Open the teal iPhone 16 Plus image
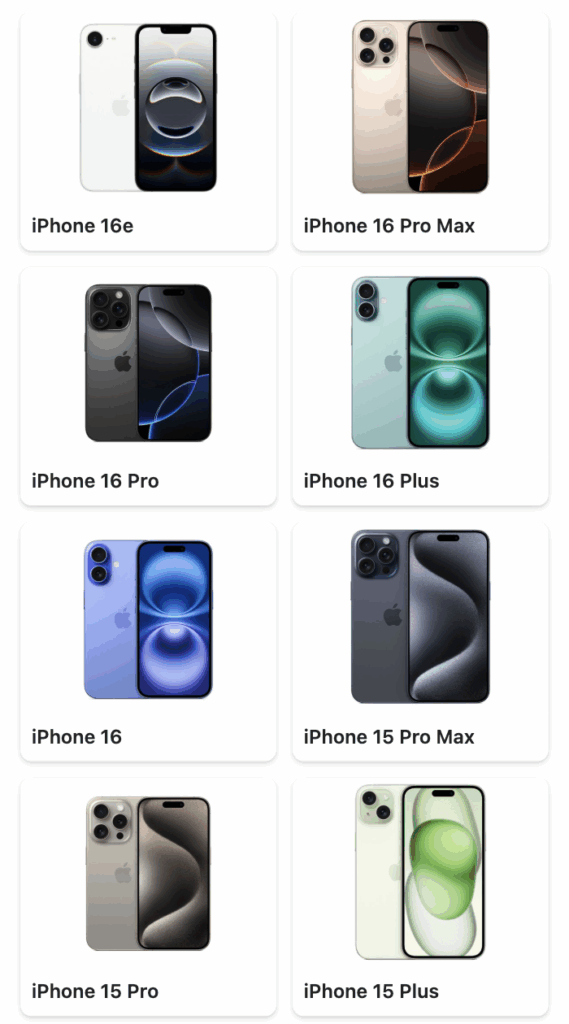Image resolution: width=569 pixels, height=1024 pixels. tap(420, 362)
